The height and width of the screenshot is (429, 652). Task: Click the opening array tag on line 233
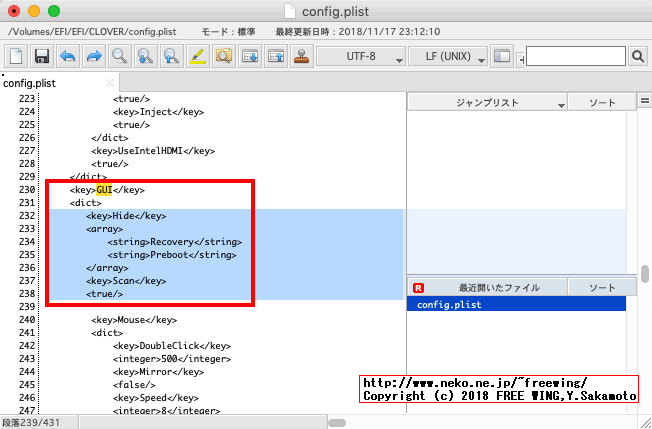point(104,229)
